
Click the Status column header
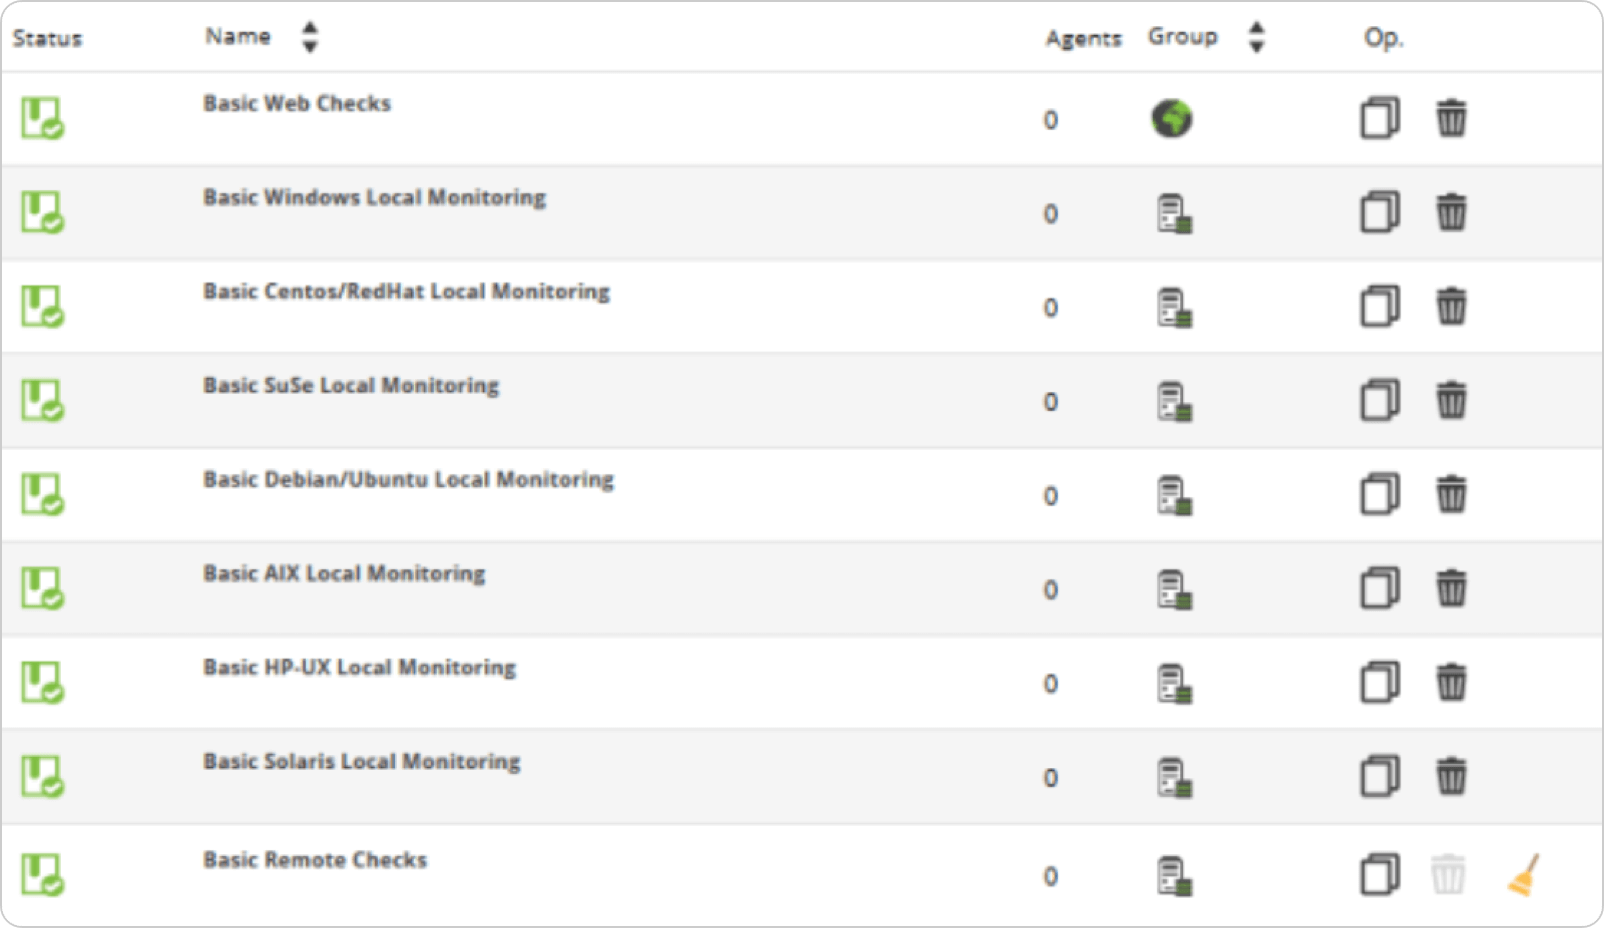(x=47, y=38)
